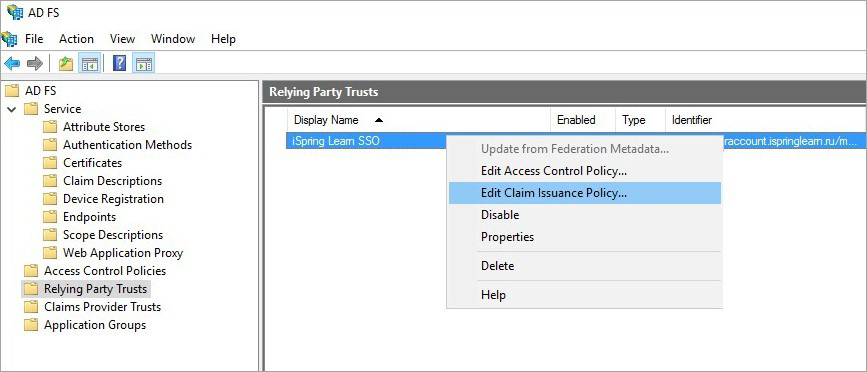Viewport: 867px width, 372px height.
Task: Click the Certificates folder icon
Action: (x=50, y=163)
